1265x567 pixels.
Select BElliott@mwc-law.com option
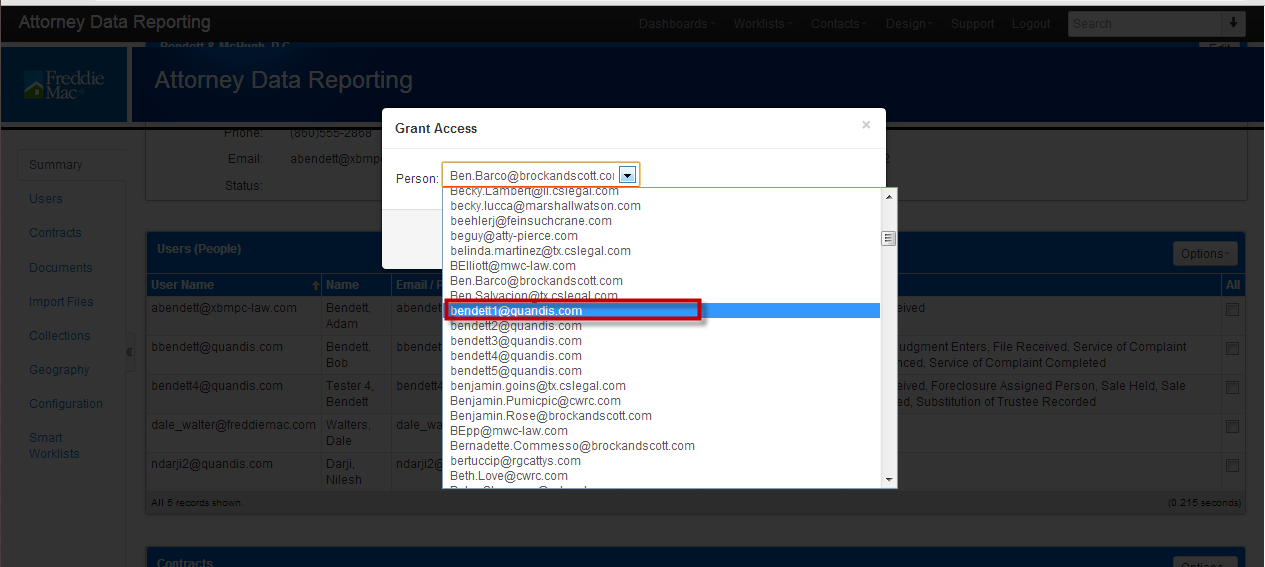[x=661, y=266]
